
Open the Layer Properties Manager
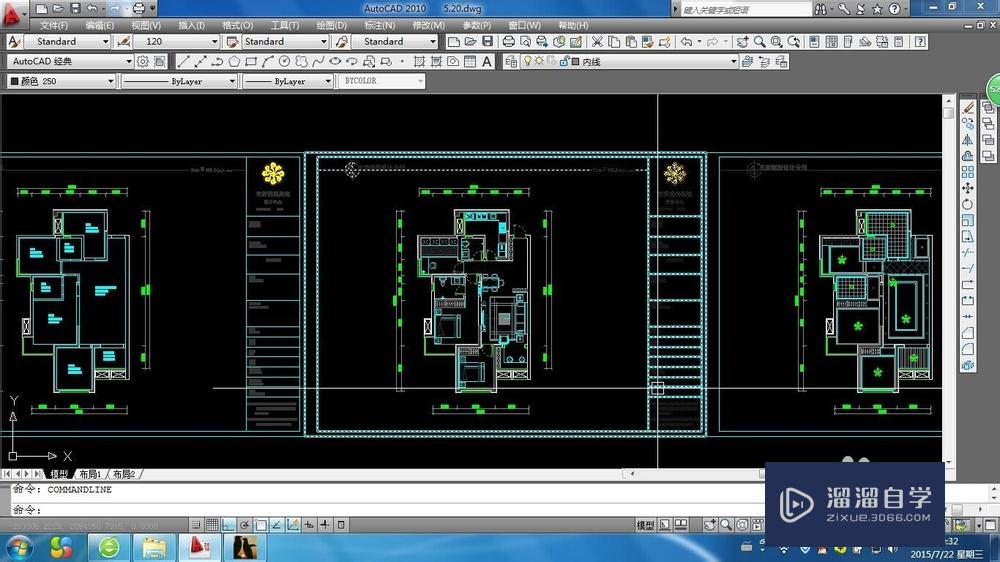[511, 61]
